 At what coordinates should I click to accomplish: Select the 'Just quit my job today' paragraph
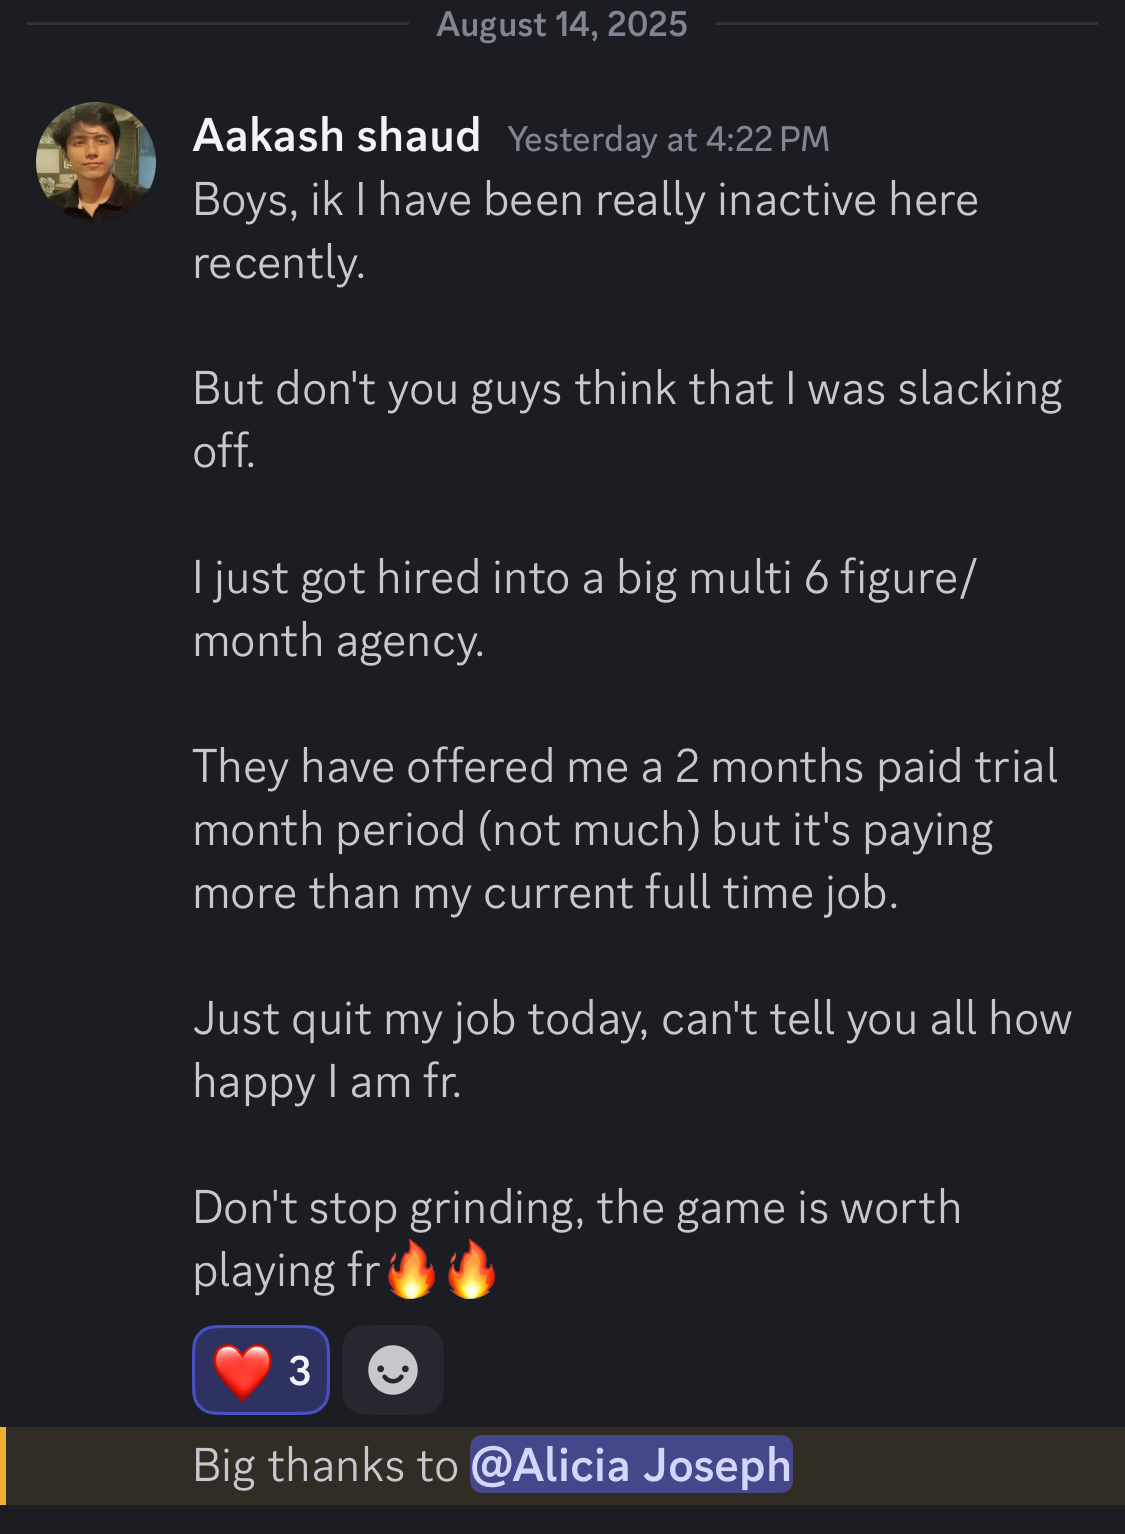coord(632,1050)
